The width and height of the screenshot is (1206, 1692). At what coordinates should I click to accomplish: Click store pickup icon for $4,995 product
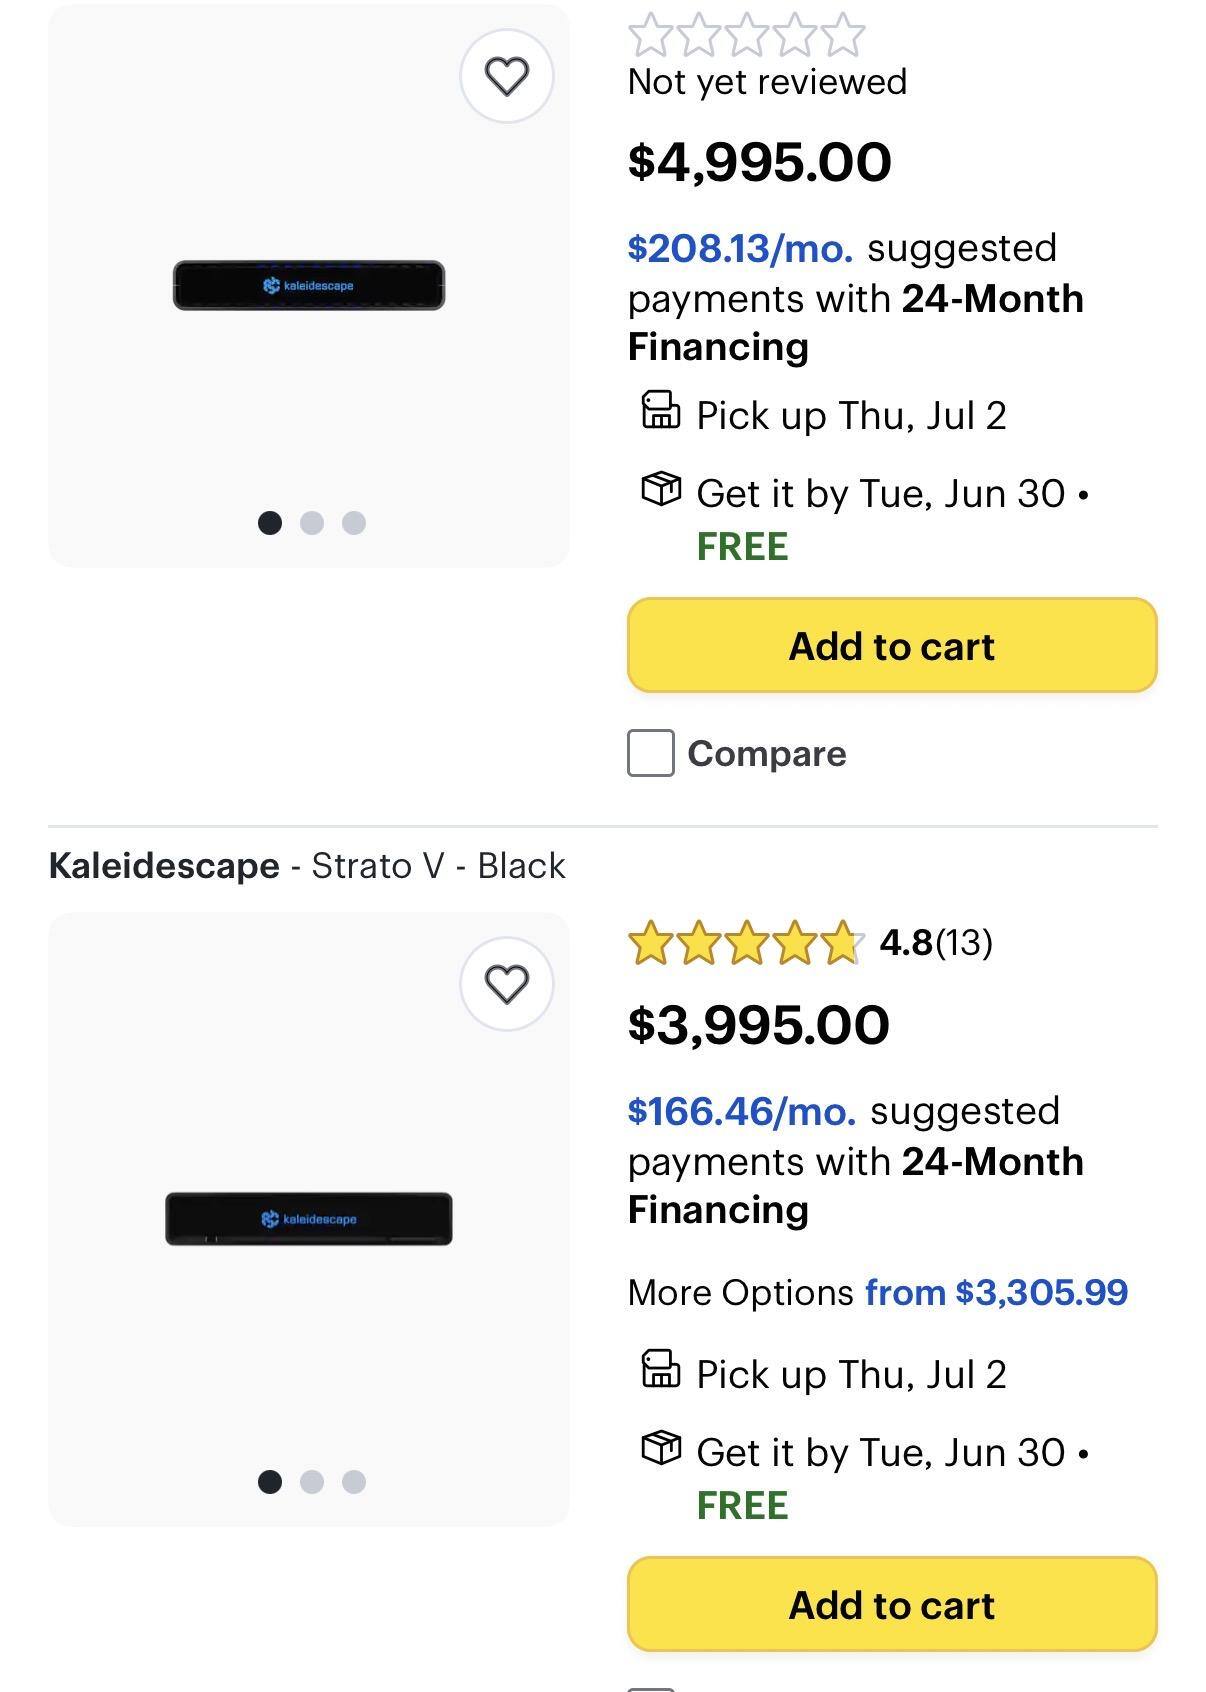click(660, 411)
